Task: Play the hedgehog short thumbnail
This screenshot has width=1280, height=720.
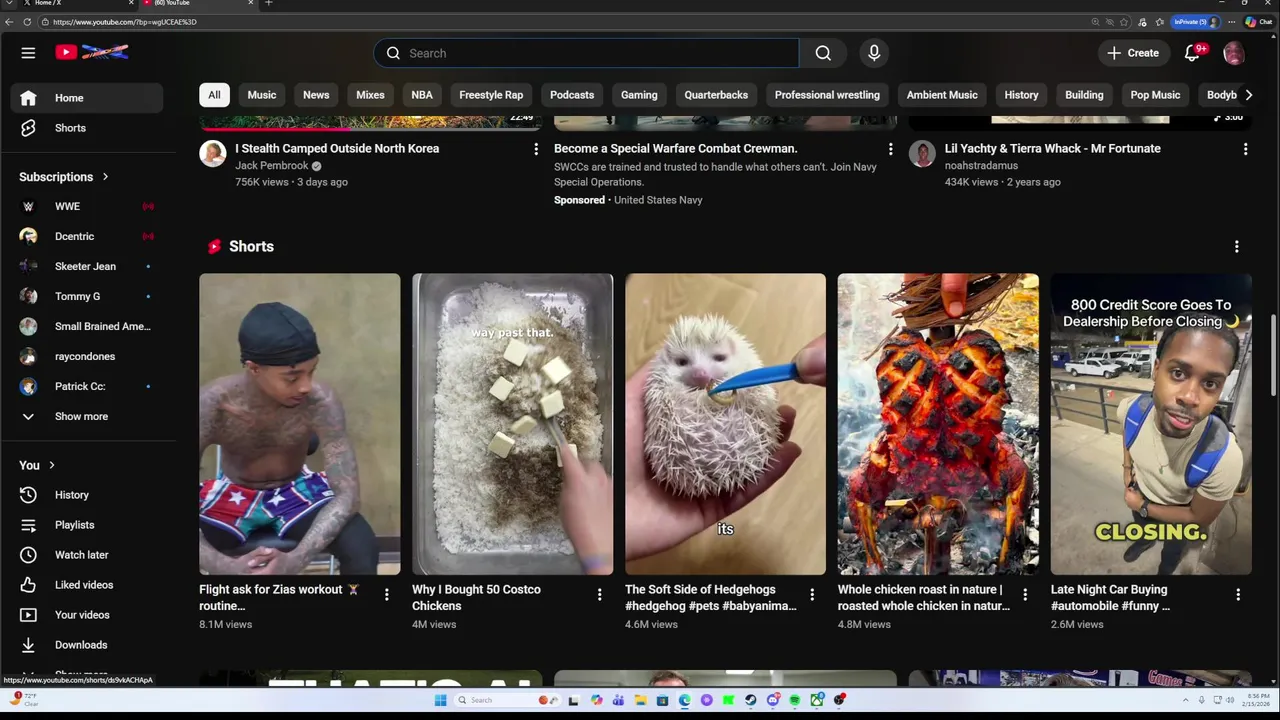Action: point(725,424)
